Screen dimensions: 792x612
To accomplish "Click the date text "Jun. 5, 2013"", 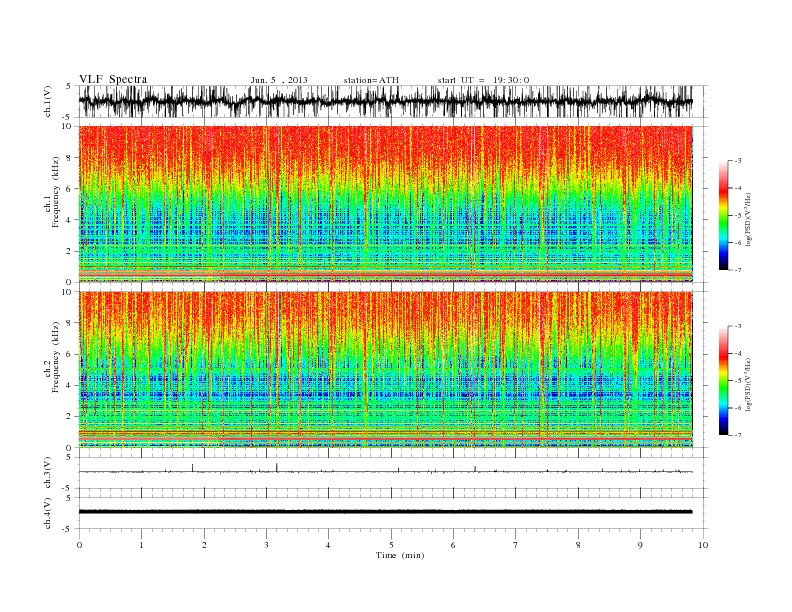I will pos(279,80).
